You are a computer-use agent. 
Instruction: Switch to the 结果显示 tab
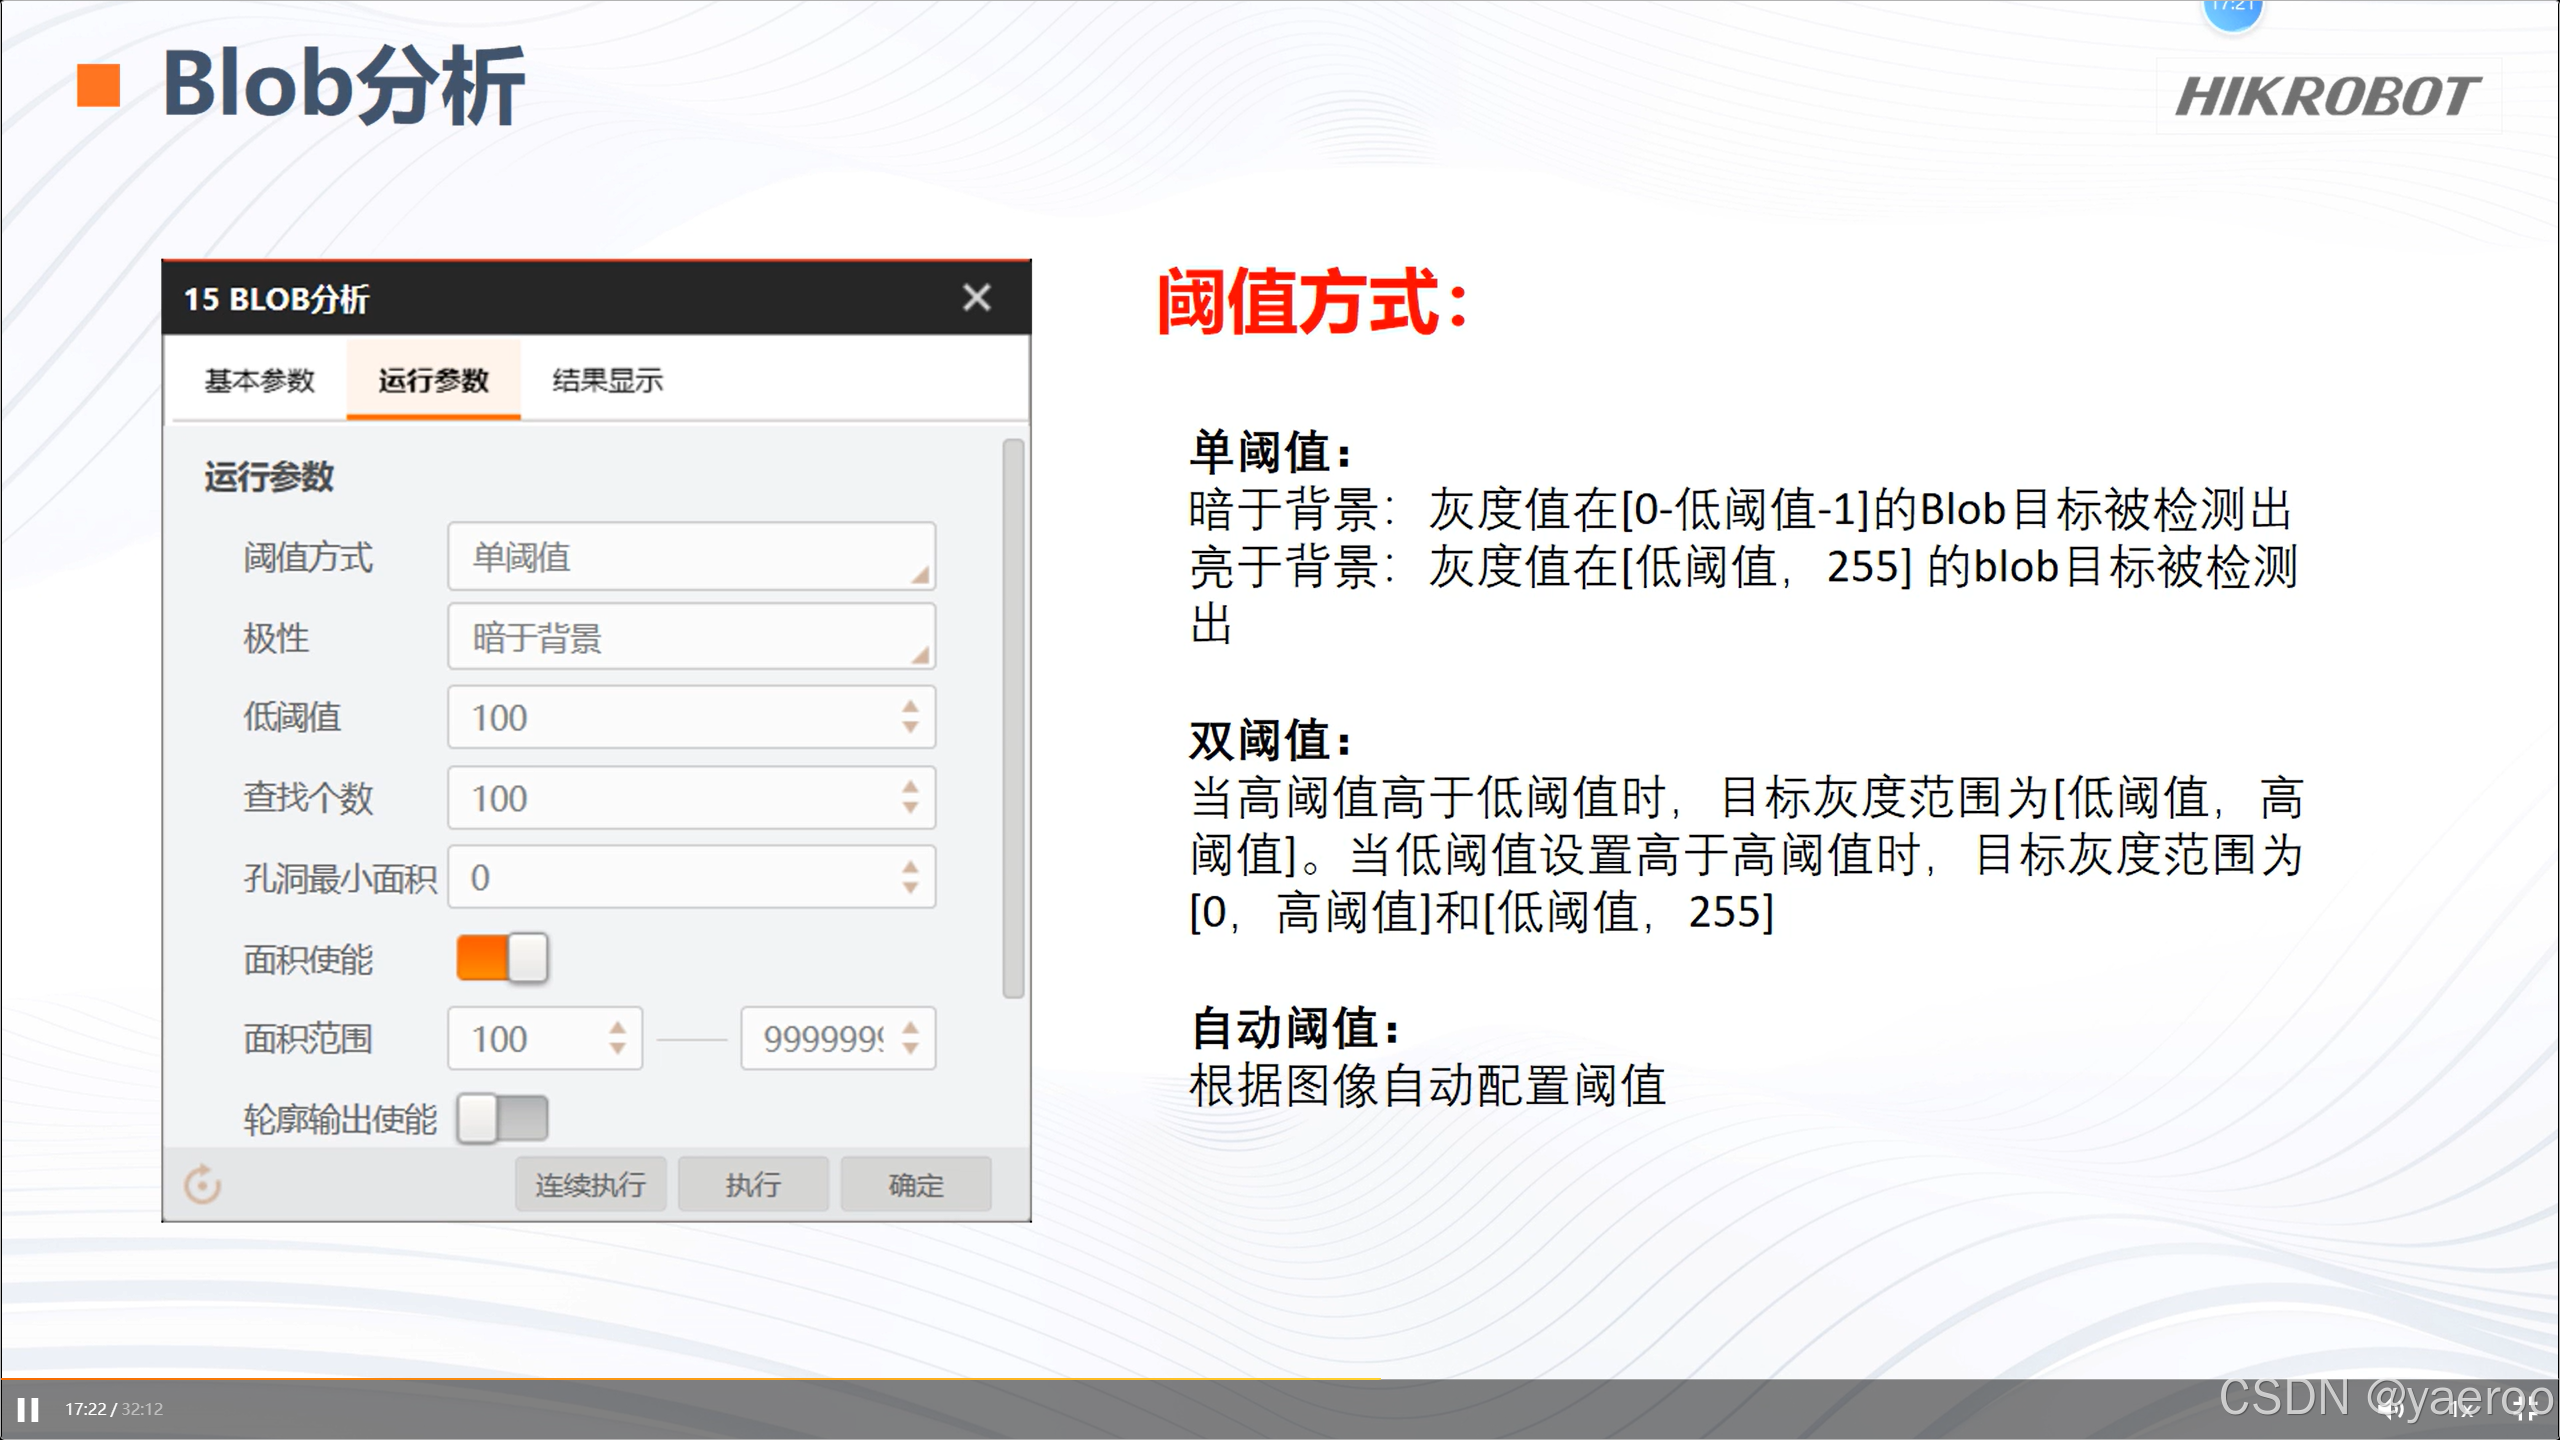[x=607, y=381]
